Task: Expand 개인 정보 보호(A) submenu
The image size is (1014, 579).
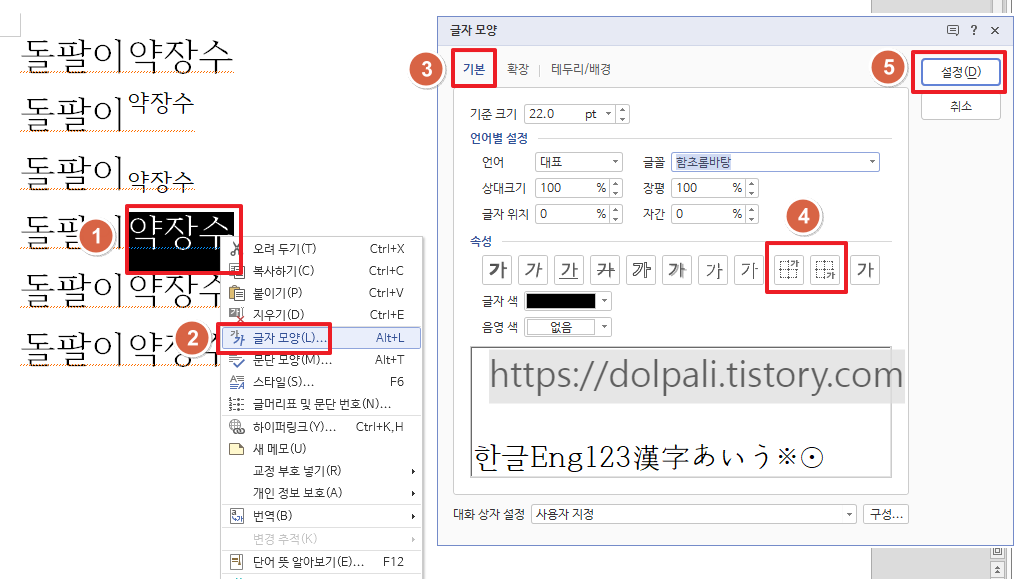Action: 321,493
